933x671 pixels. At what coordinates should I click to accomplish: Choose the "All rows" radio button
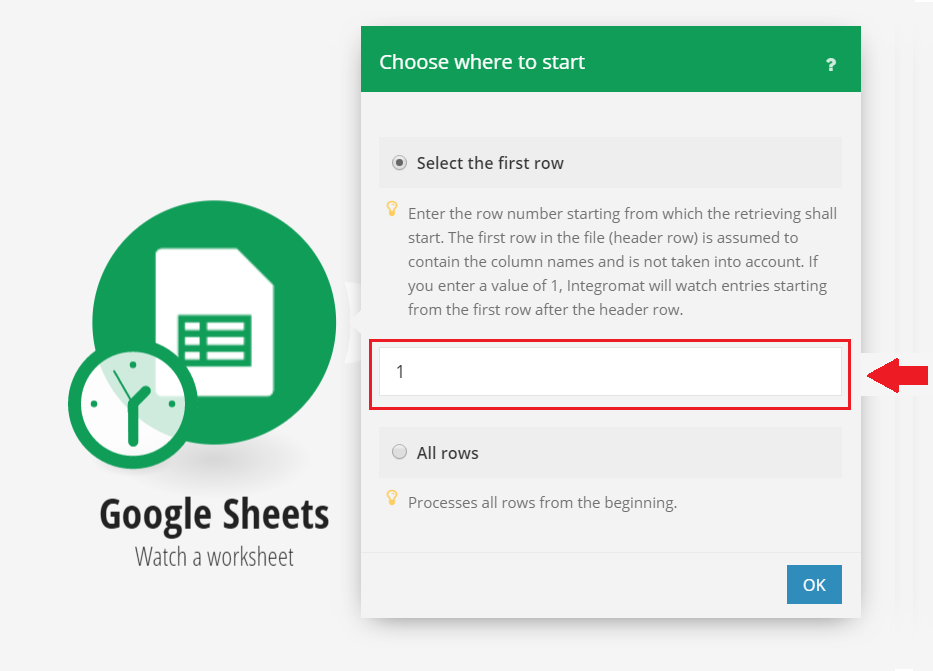pos(400,453)
